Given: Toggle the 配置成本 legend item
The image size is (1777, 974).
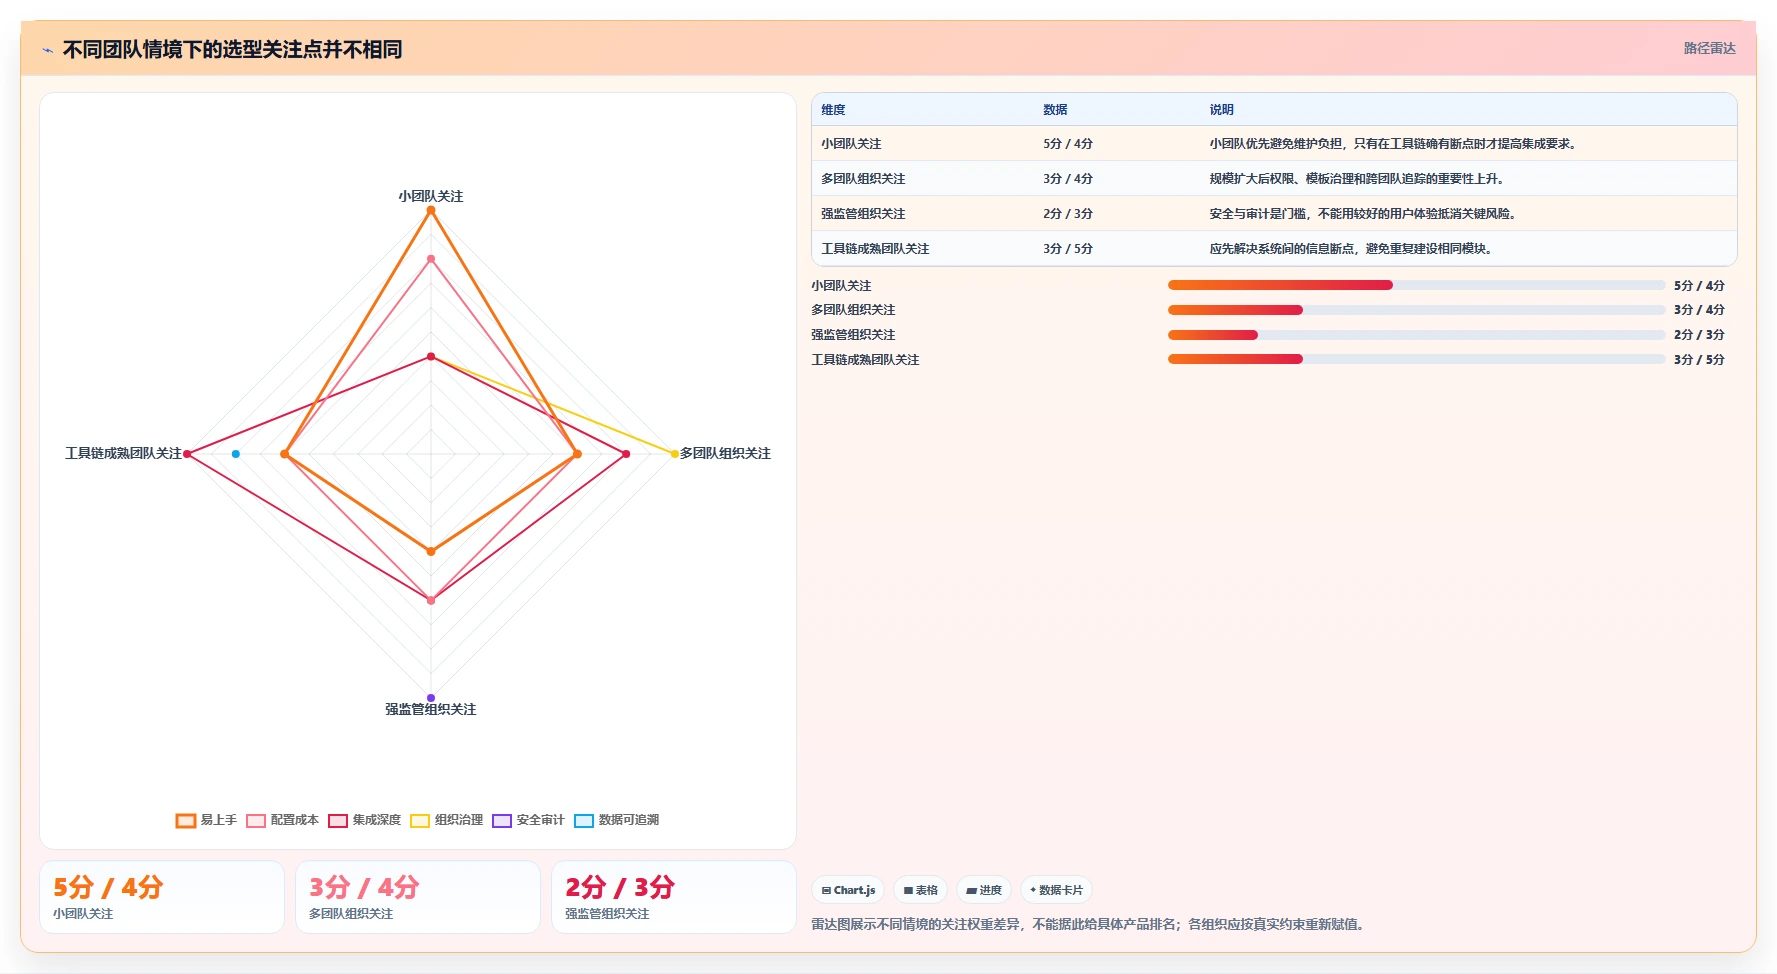Looking at the screenshot, I should pyautogui.click(x=283, y=820).
